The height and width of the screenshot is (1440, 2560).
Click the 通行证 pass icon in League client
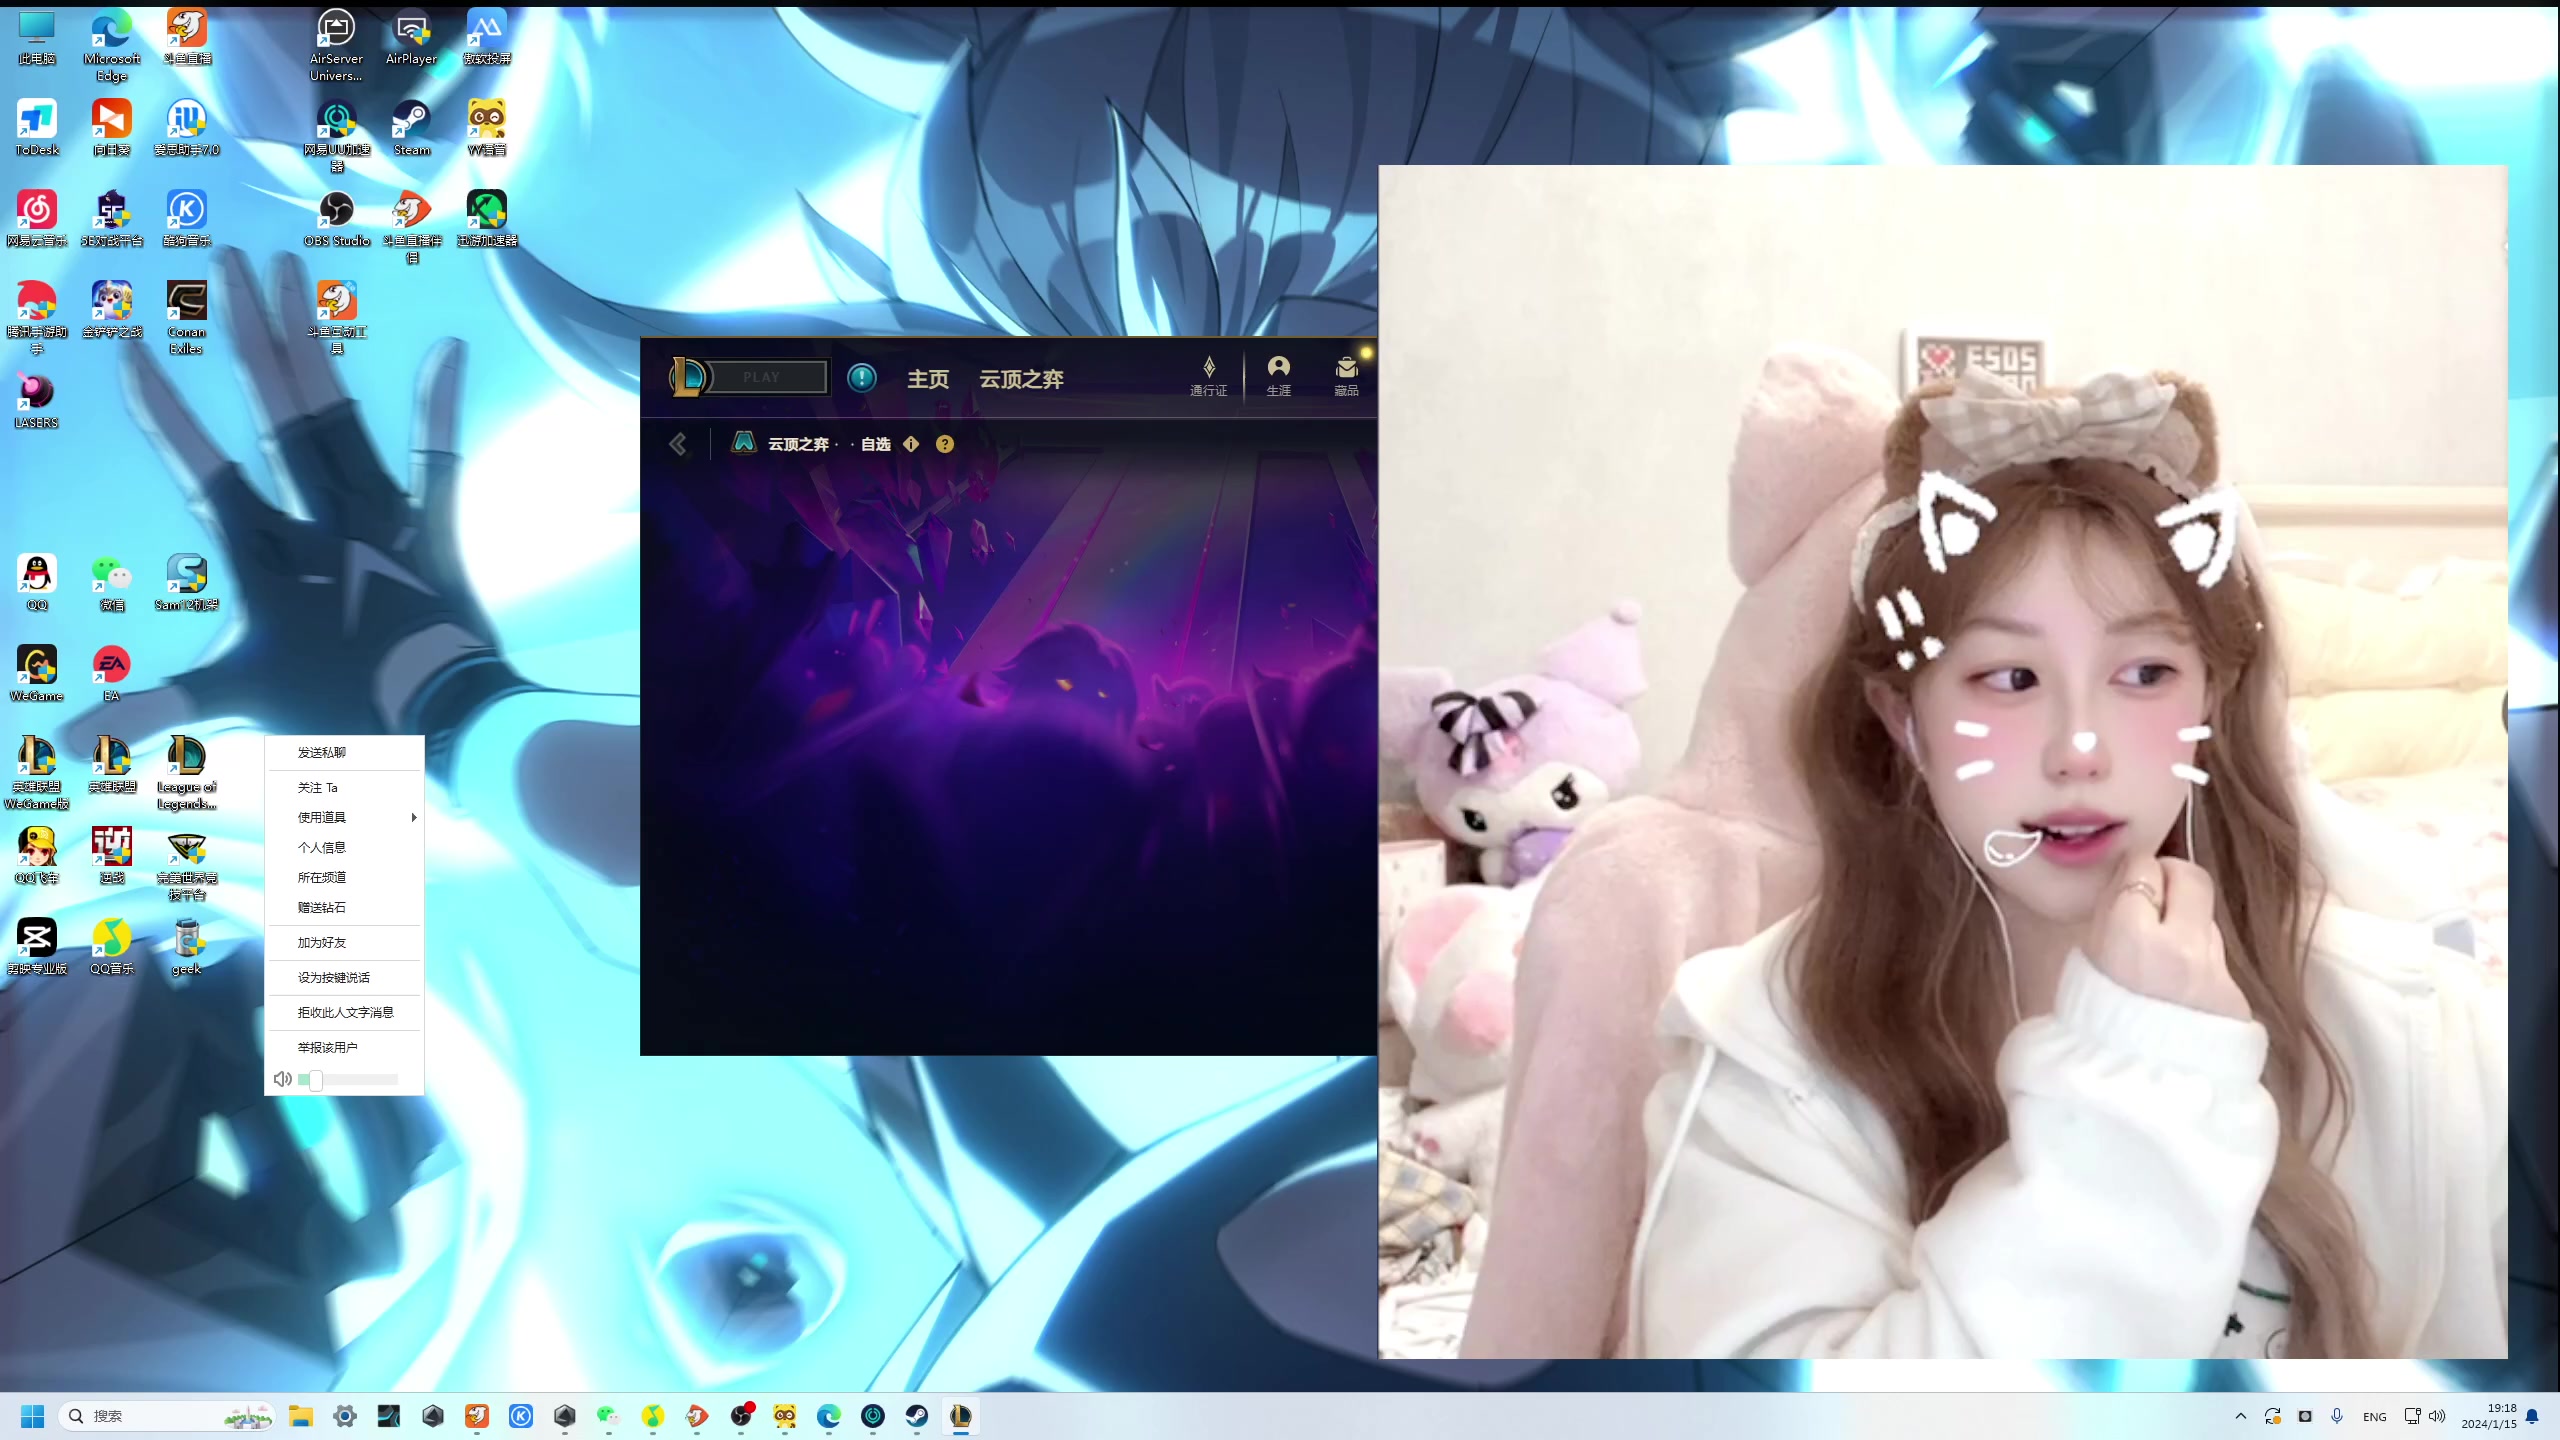(x=1208, y=377)
